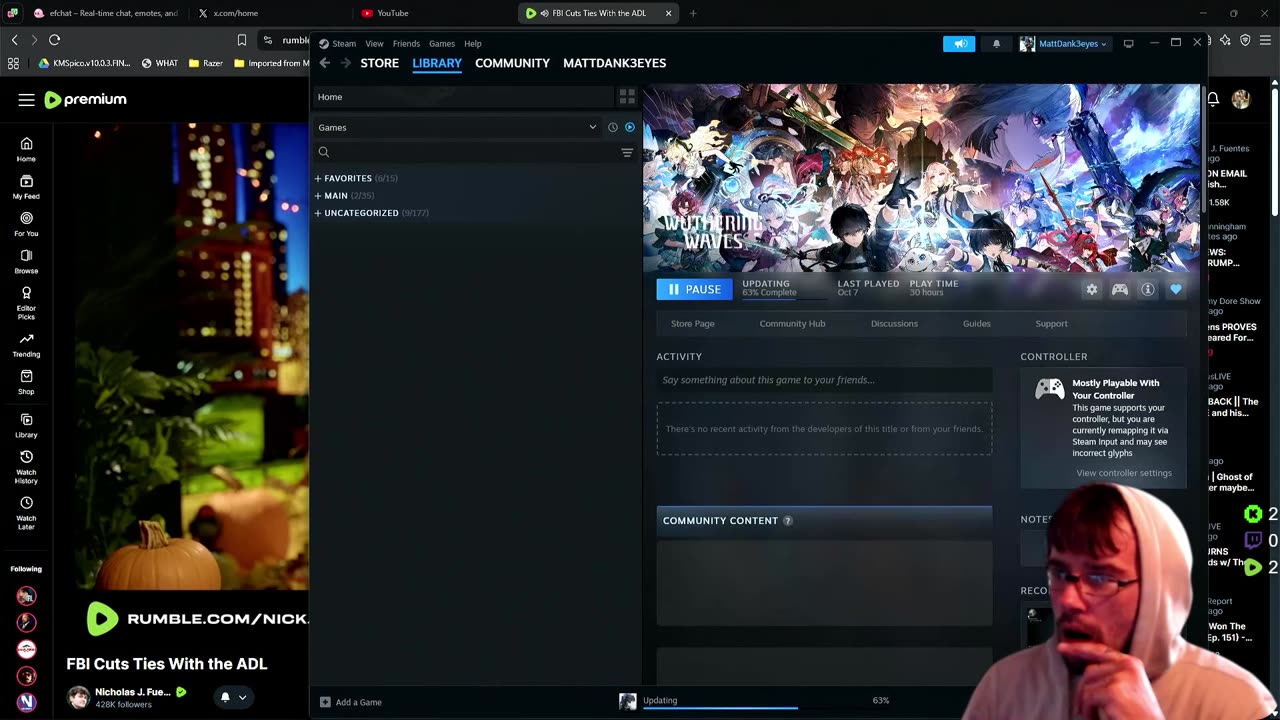Open controller layout icon for game

click(x=1120, y=289)
